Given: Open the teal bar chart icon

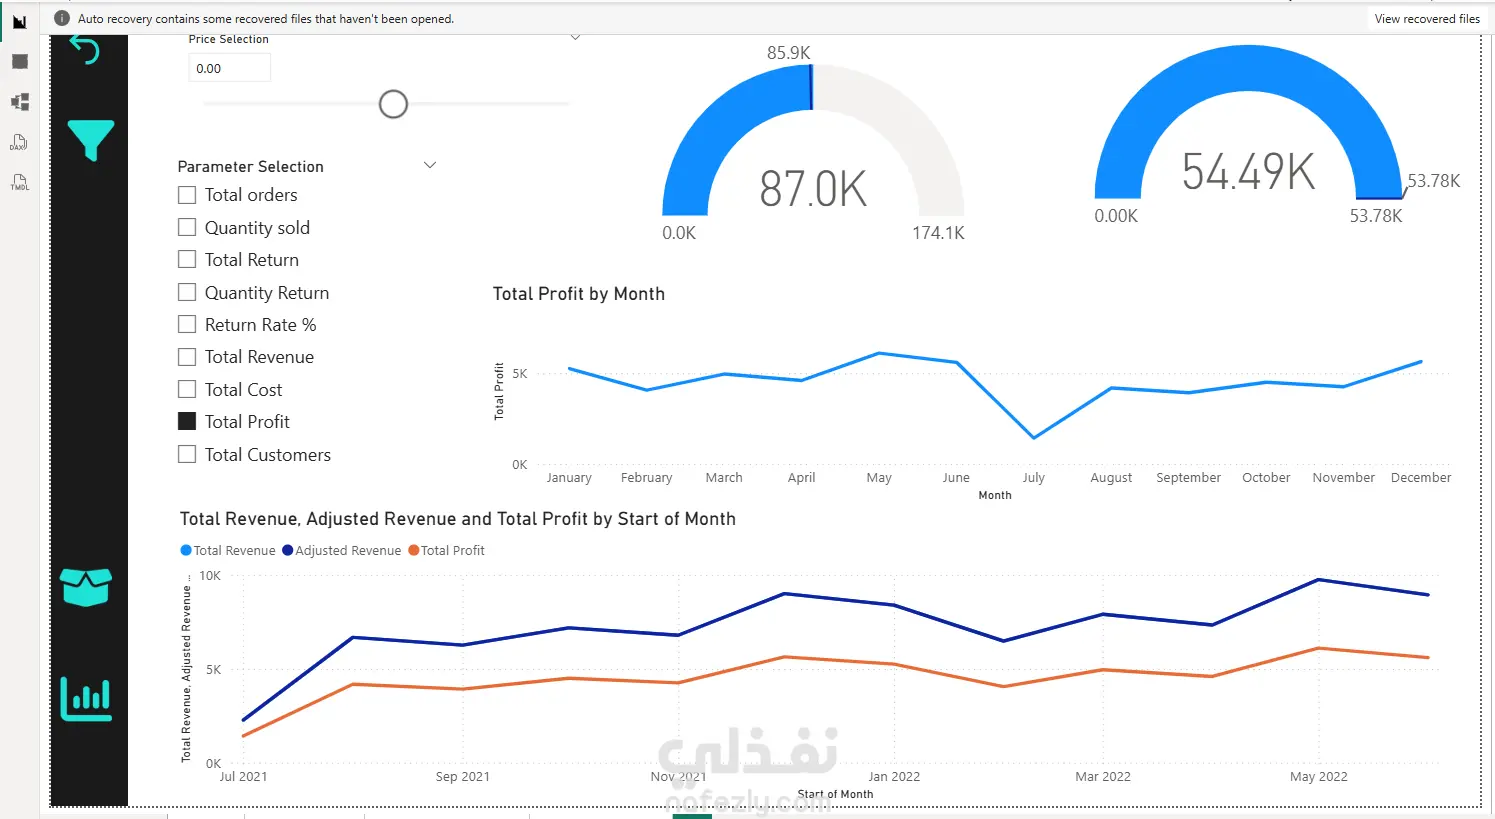Looking at the screenshot, I should click(x=86, y=698).
